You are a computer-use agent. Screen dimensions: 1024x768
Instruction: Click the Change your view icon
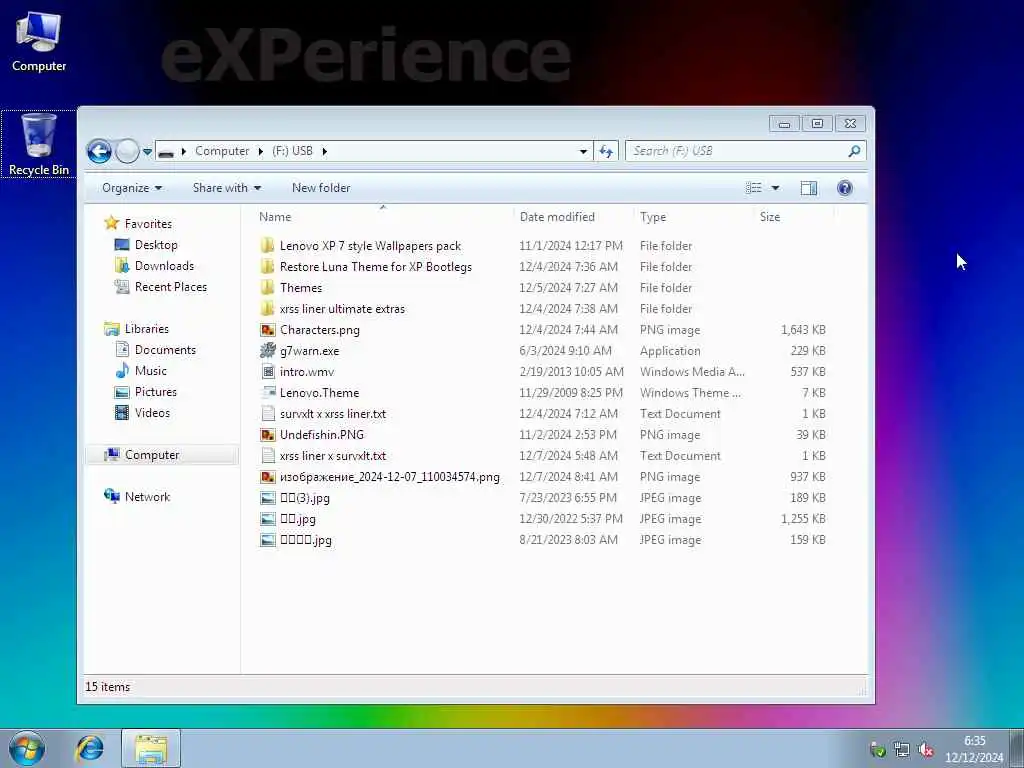754,188
